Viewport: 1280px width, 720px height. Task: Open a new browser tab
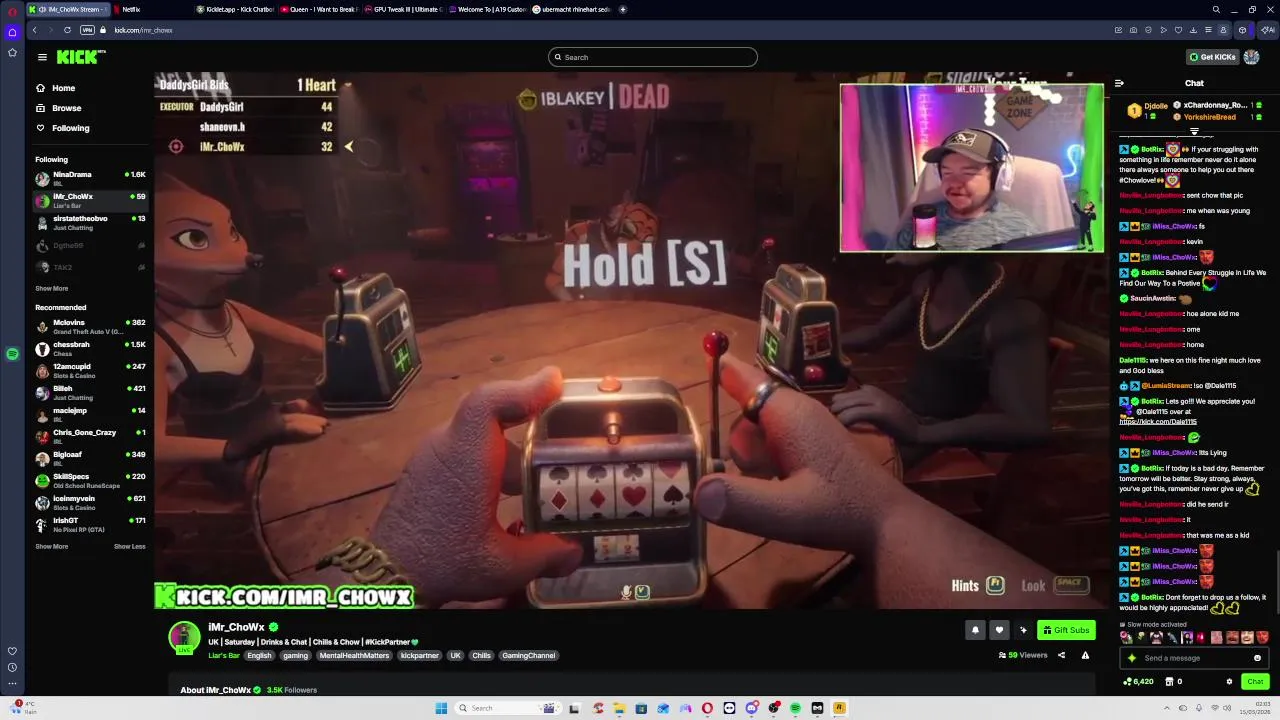click(x=623, y=9)
